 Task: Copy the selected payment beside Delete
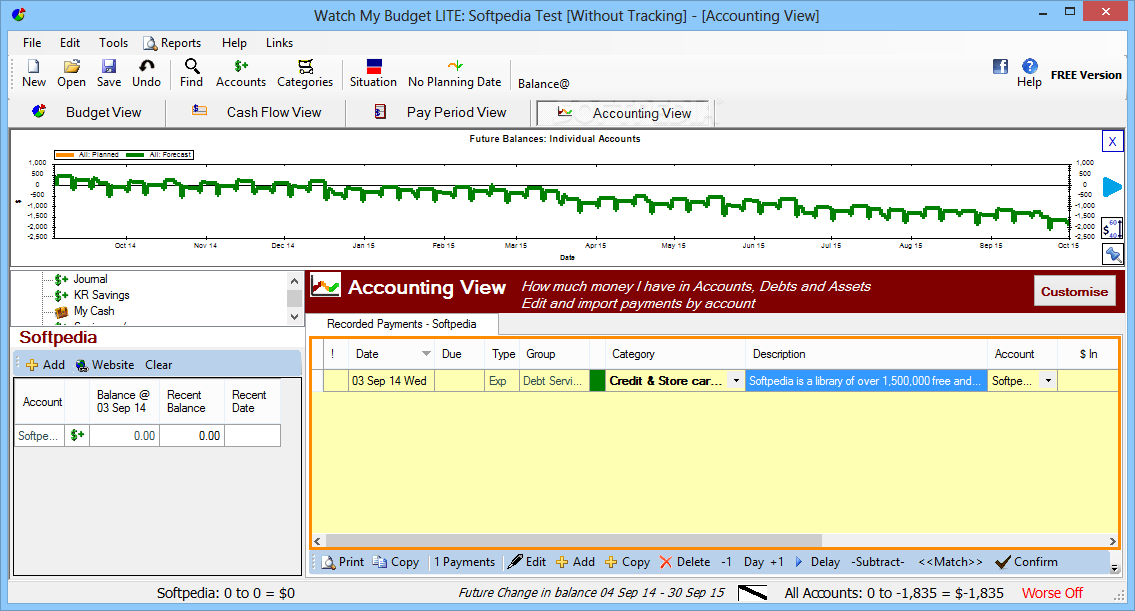628,562
